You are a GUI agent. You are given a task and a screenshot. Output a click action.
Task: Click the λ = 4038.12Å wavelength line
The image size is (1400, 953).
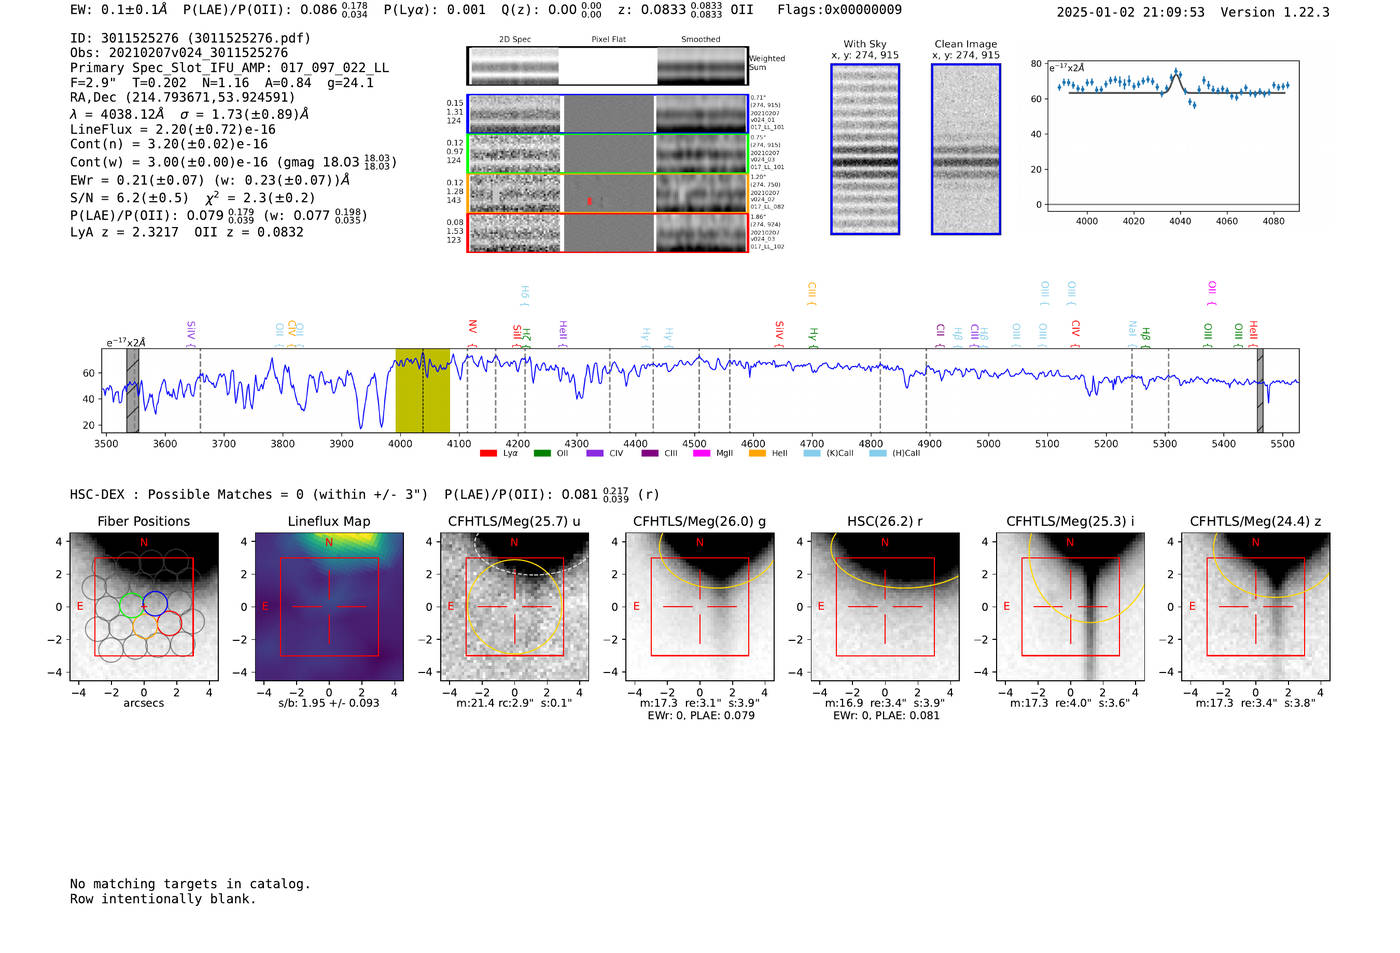tap(190, 114)
